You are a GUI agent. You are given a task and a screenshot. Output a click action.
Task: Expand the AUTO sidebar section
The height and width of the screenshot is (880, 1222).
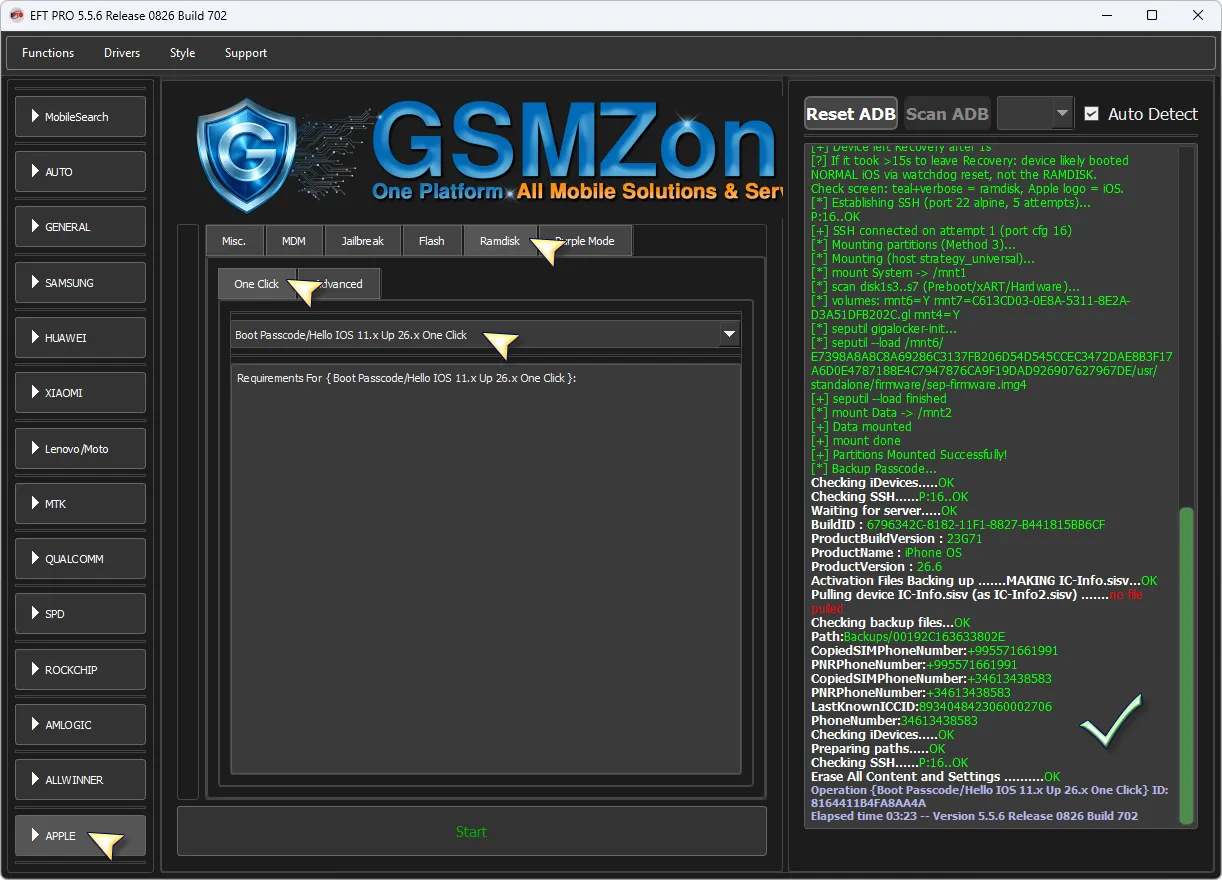[80, 172]
